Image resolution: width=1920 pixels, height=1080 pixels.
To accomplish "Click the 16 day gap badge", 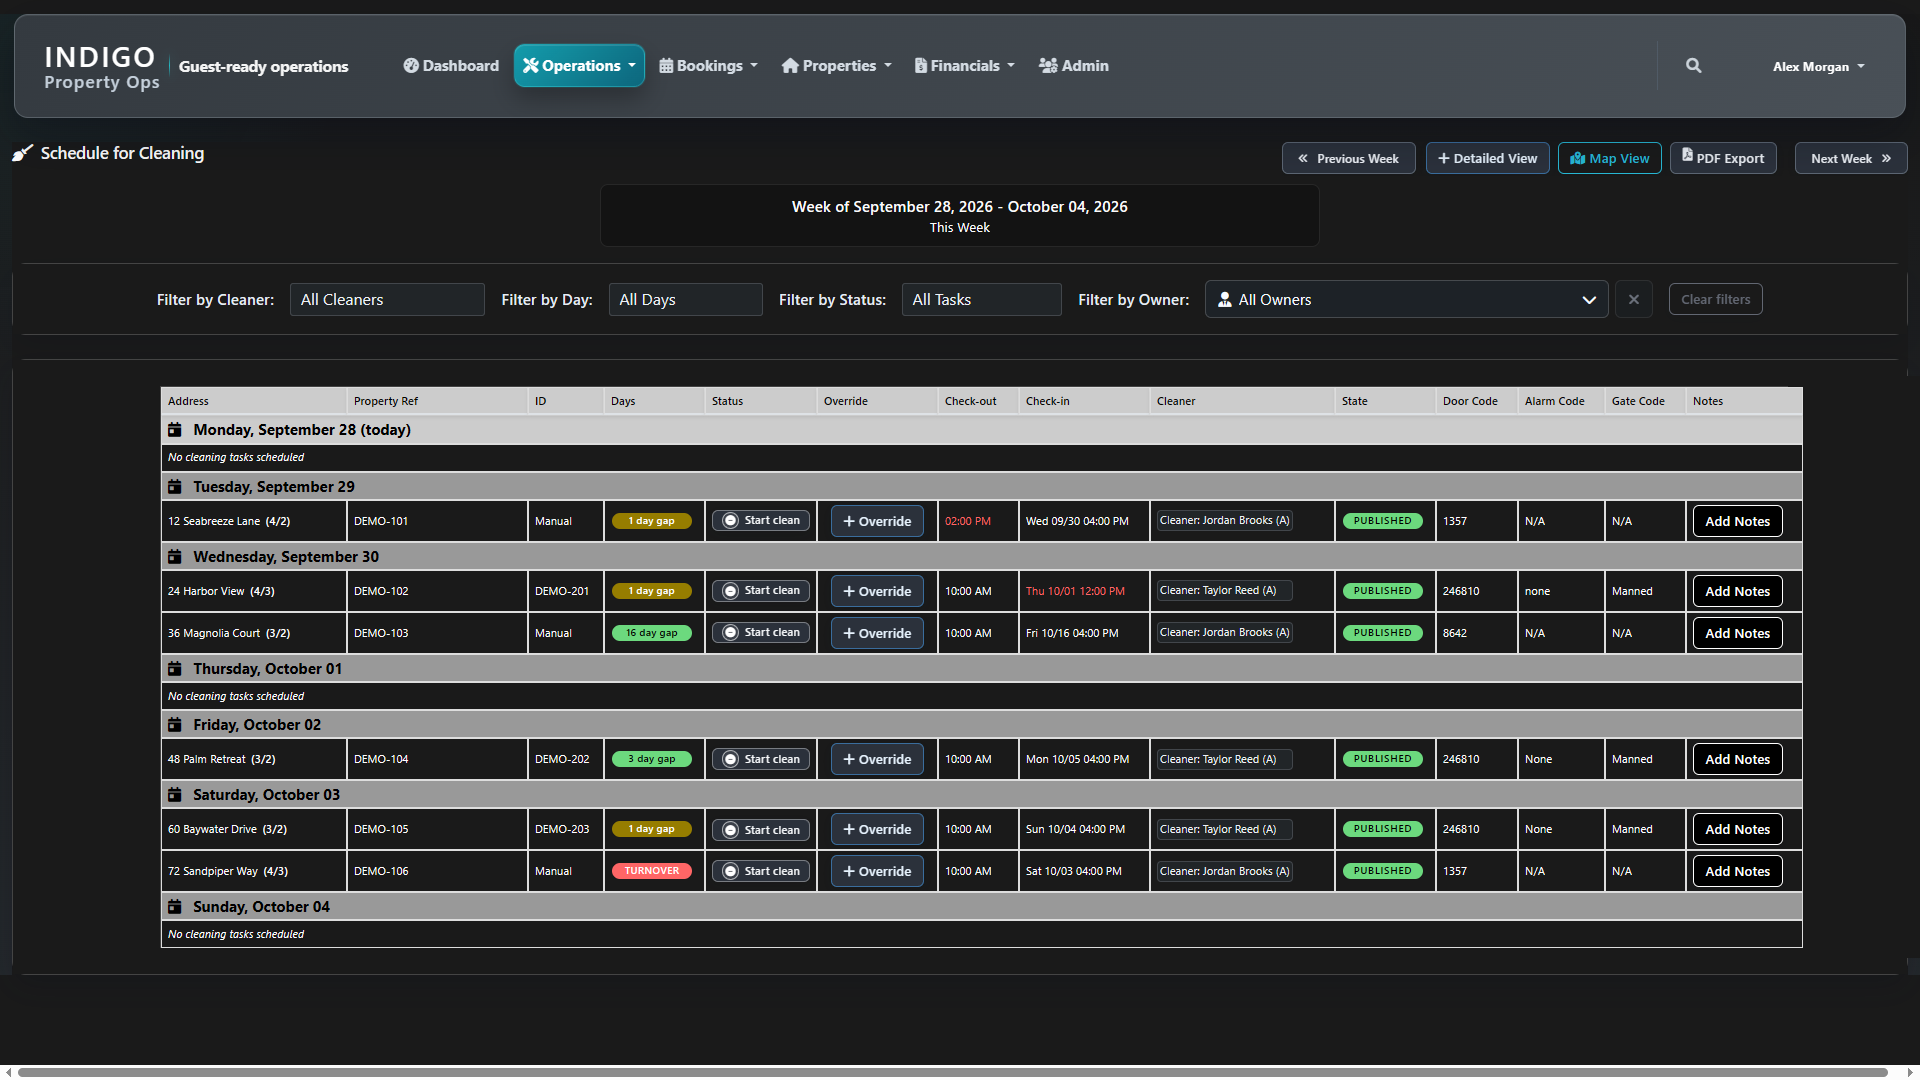I will [x=652, y=633].
